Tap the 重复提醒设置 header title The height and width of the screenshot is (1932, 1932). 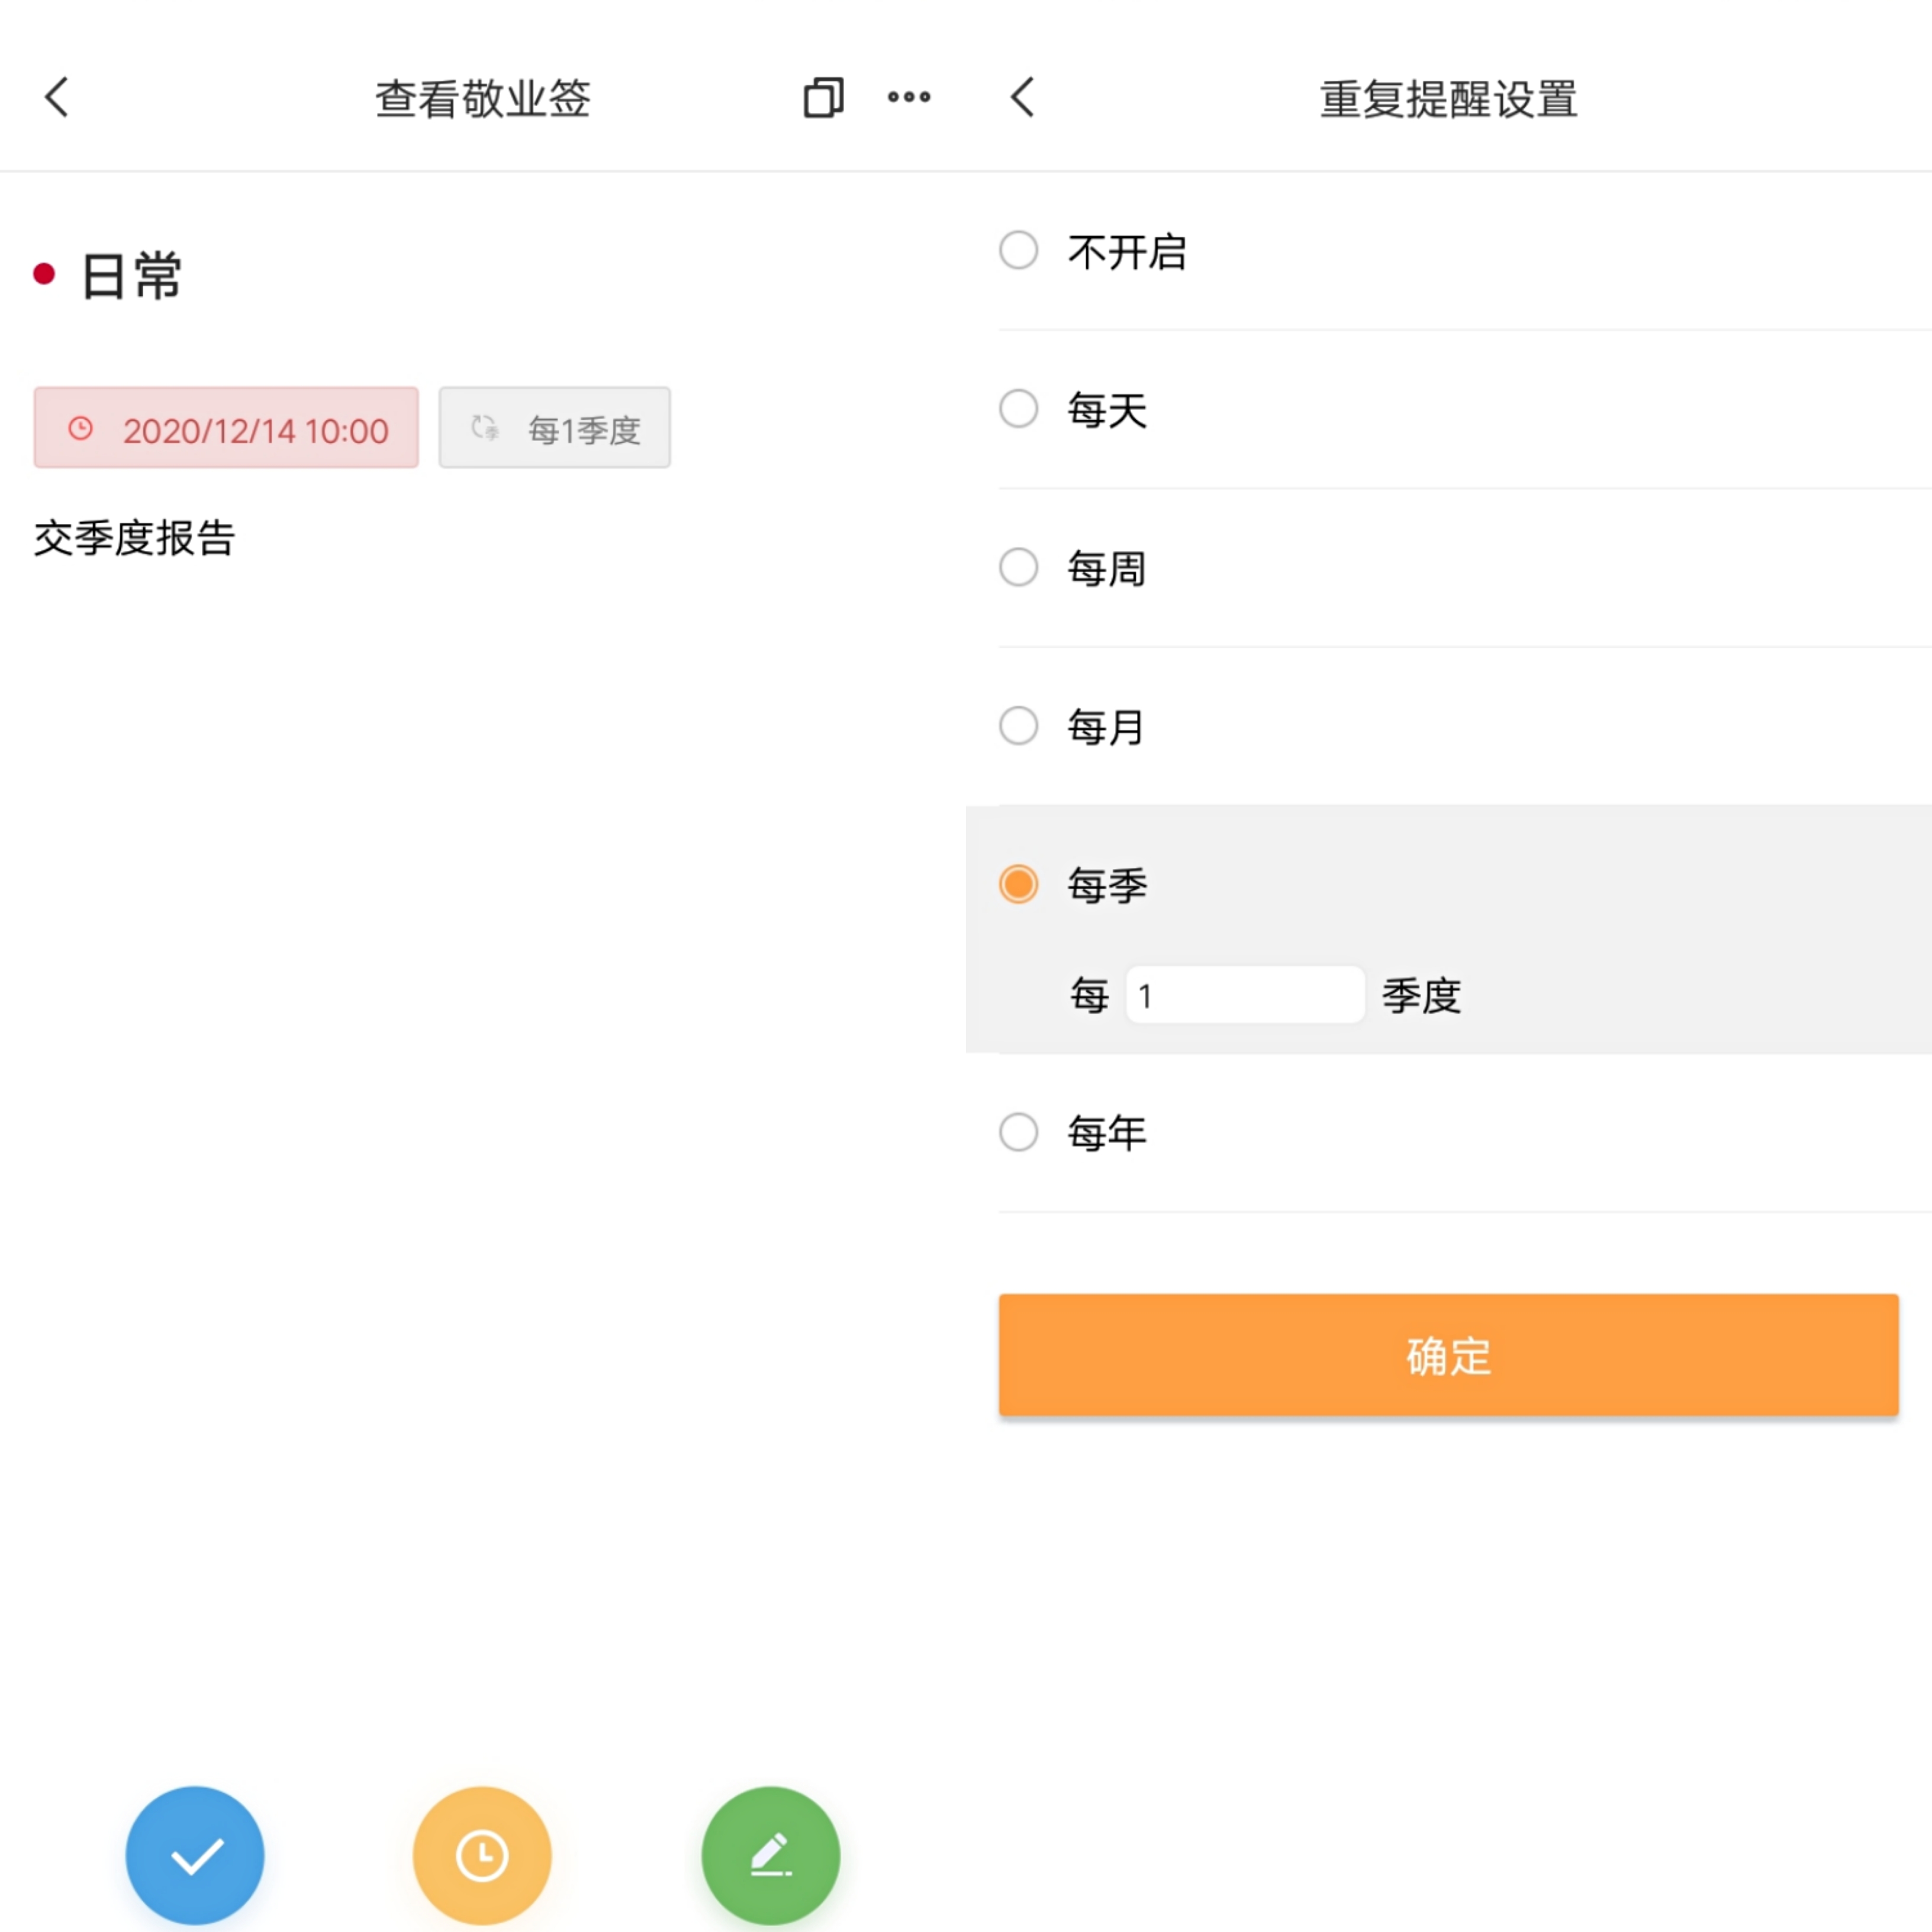click(1448, 99)
